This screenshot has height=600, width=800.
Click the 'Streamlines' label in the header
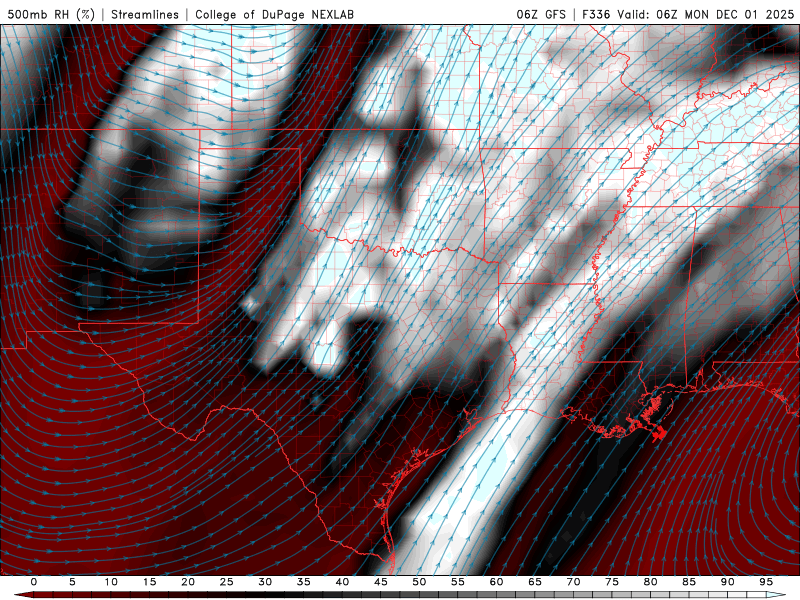[145, 14]
